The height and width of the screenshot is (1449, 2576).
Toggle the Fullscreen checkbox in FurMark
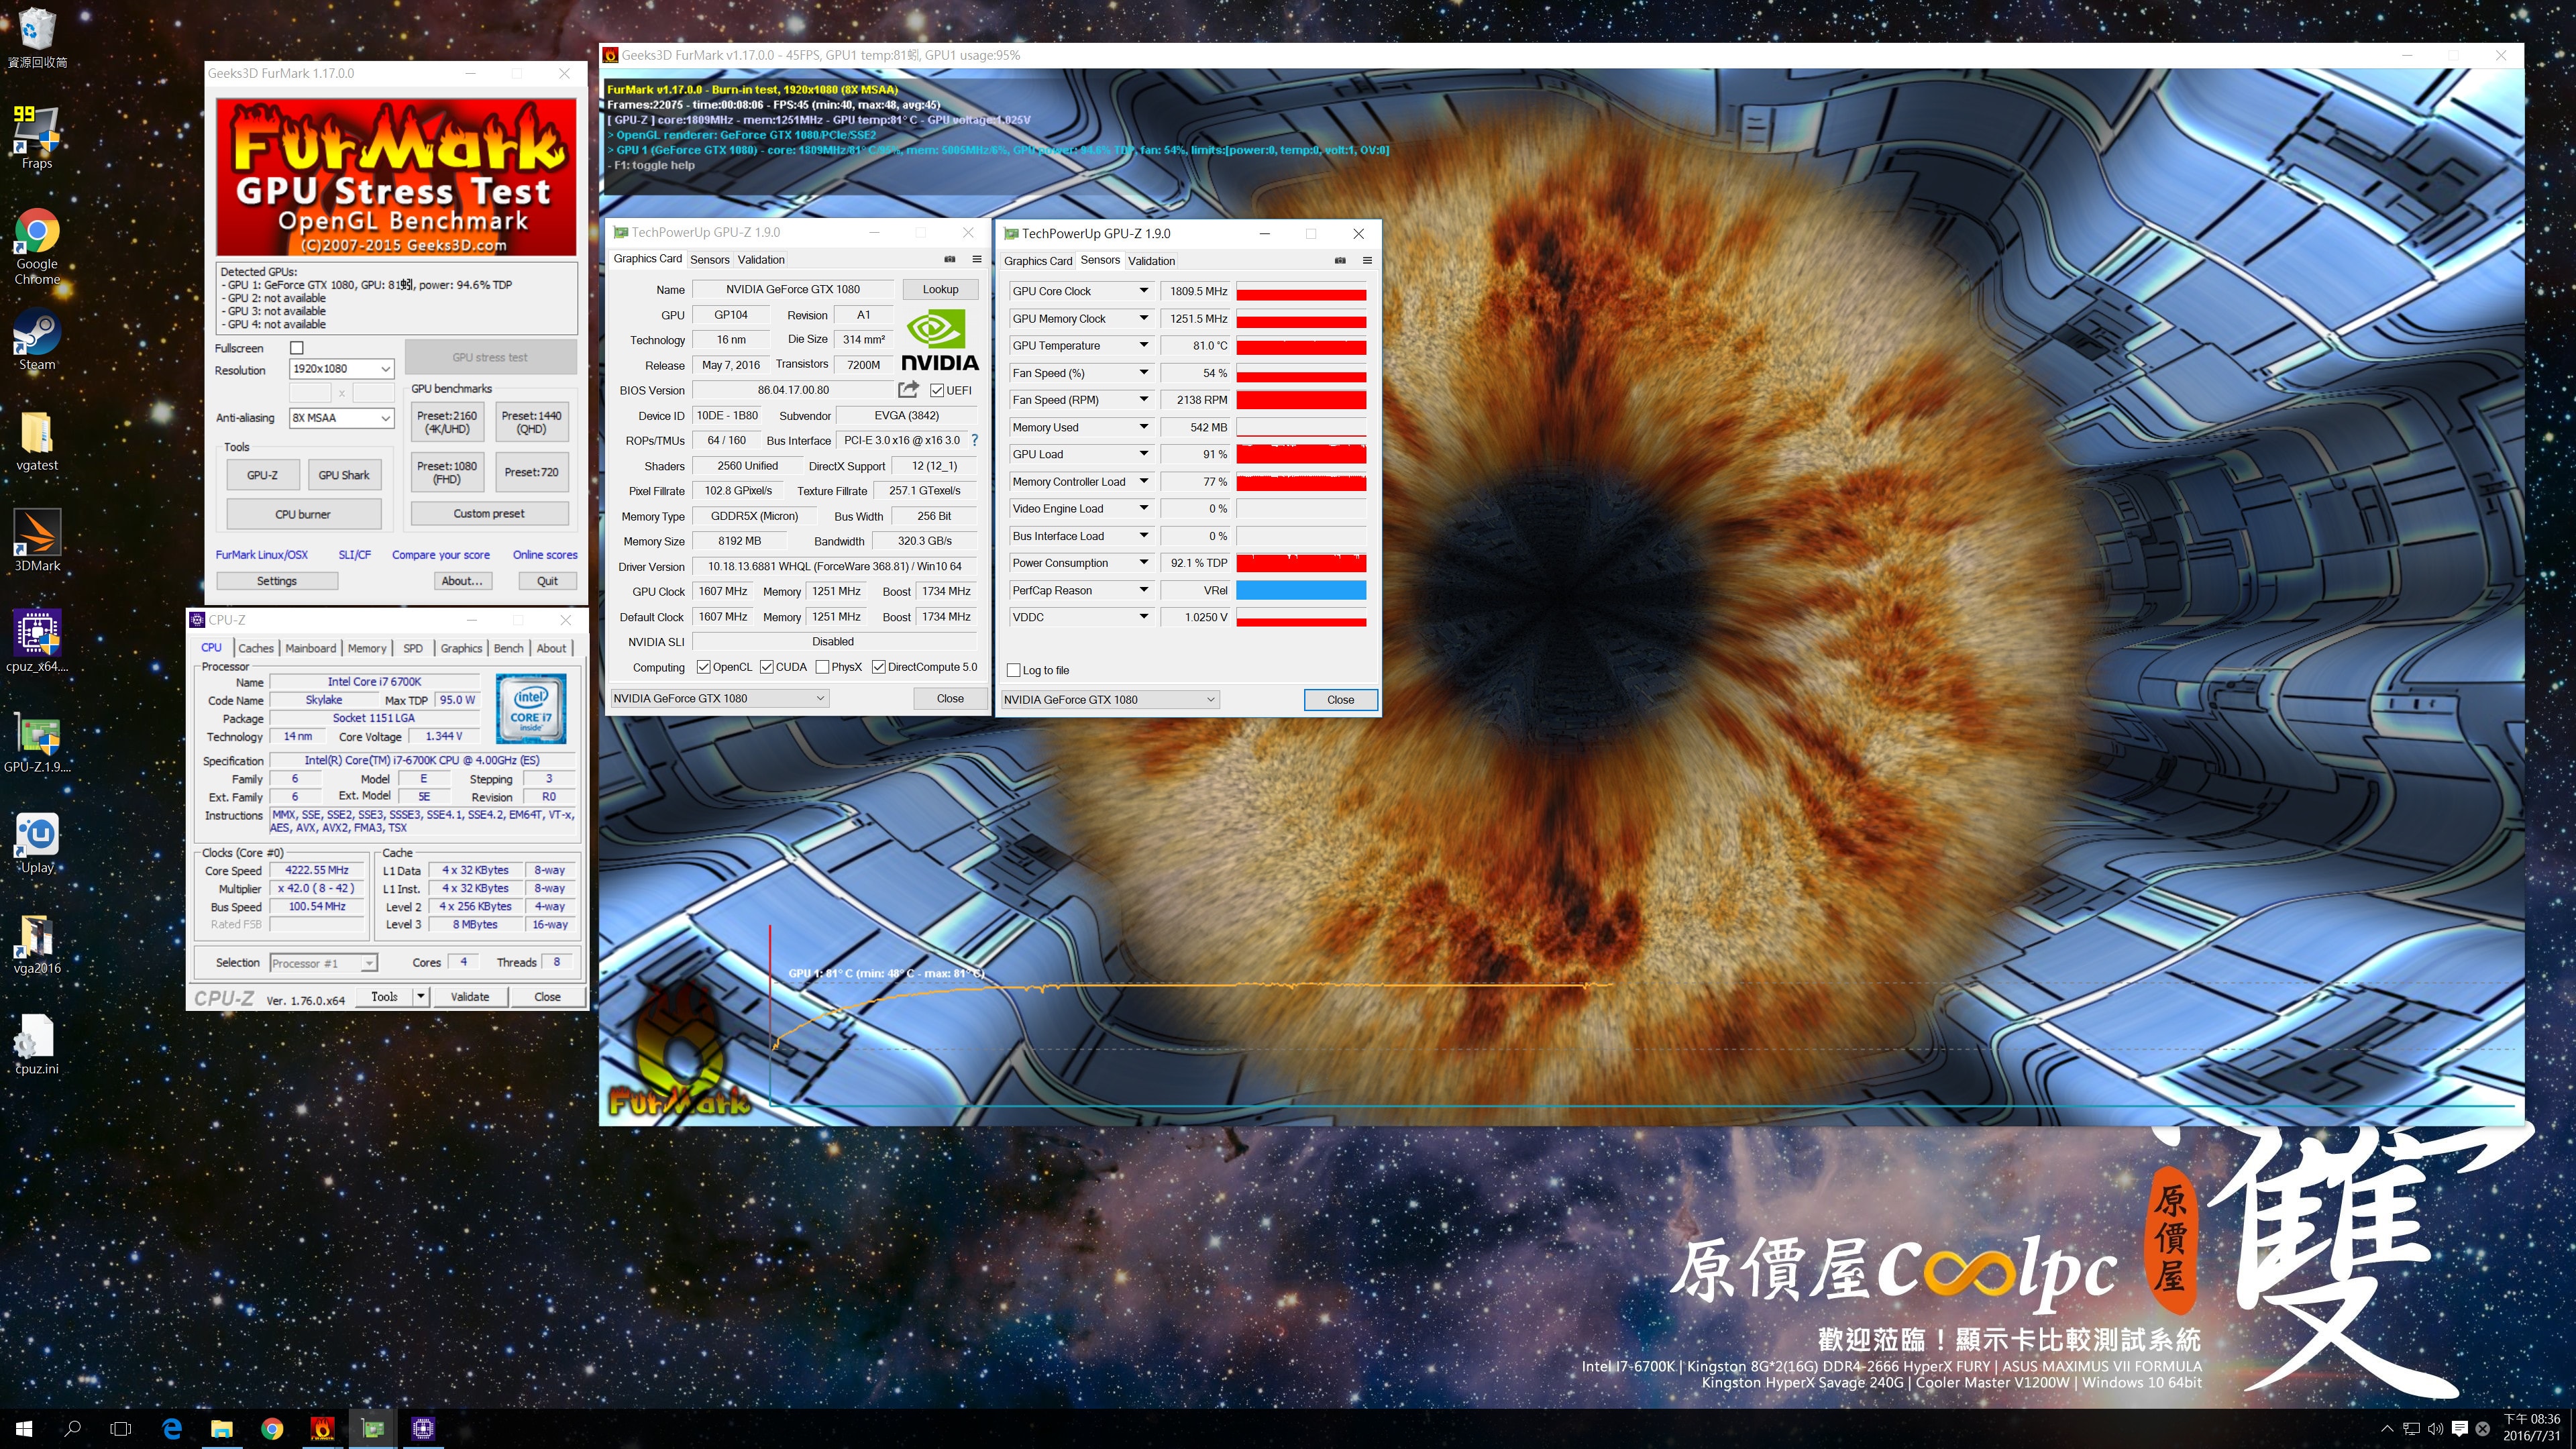pyautogui.click(x=296, y=348)
